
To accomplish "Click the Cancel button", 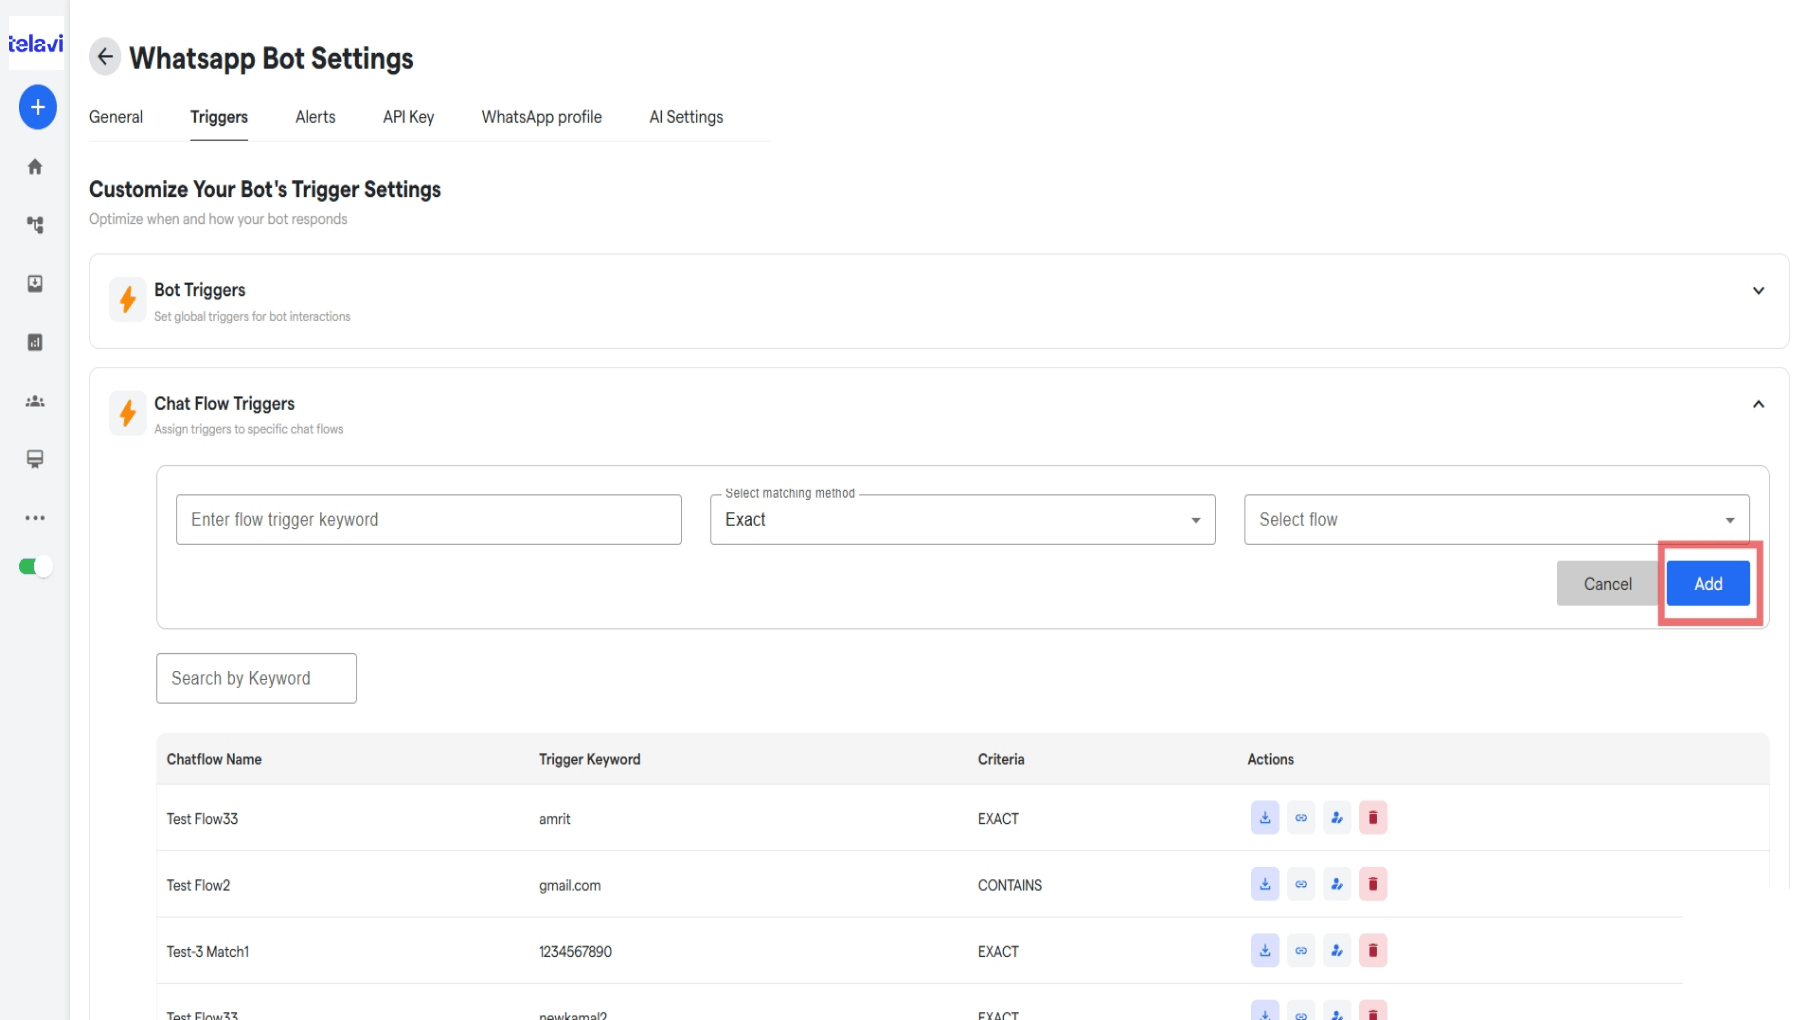I will [x=1607, y=584].
